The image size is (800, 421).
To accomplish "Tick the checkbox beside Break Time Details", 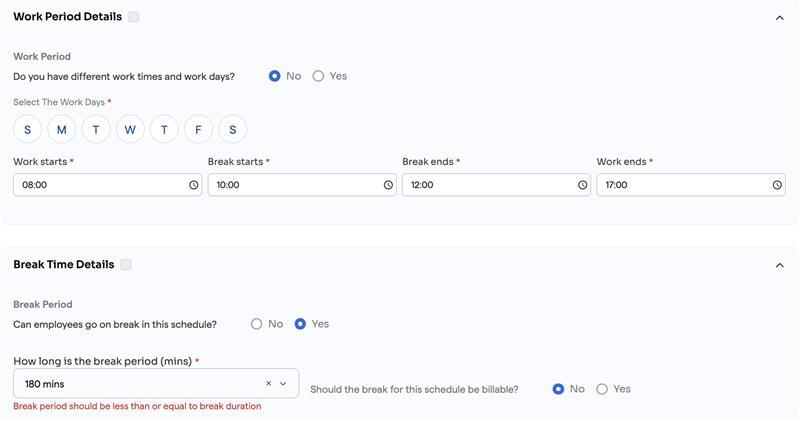I will coord(126,265).
